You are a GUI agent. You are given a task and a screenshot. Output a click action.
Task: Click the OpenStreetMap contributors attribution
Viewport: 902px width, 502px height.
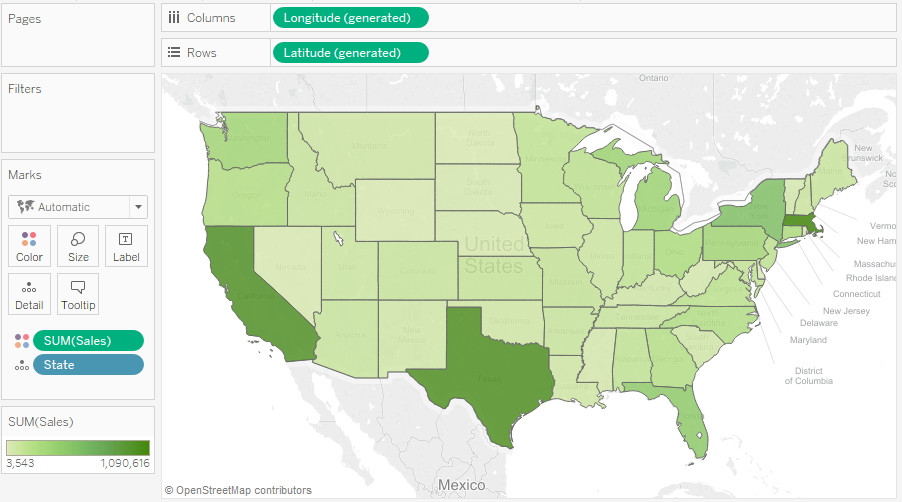coord(238,490)
